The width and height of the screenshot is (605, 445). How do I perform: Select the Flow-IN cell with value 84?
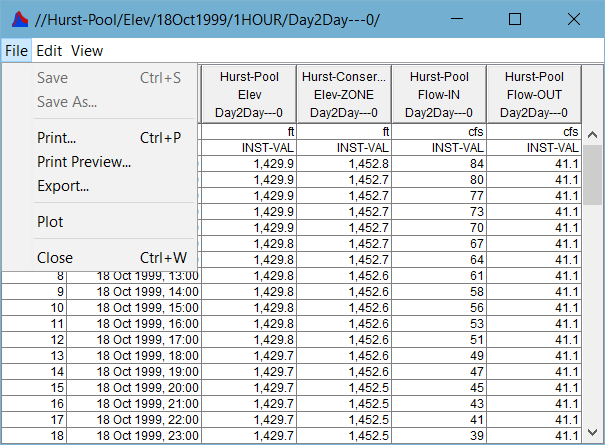439,164
